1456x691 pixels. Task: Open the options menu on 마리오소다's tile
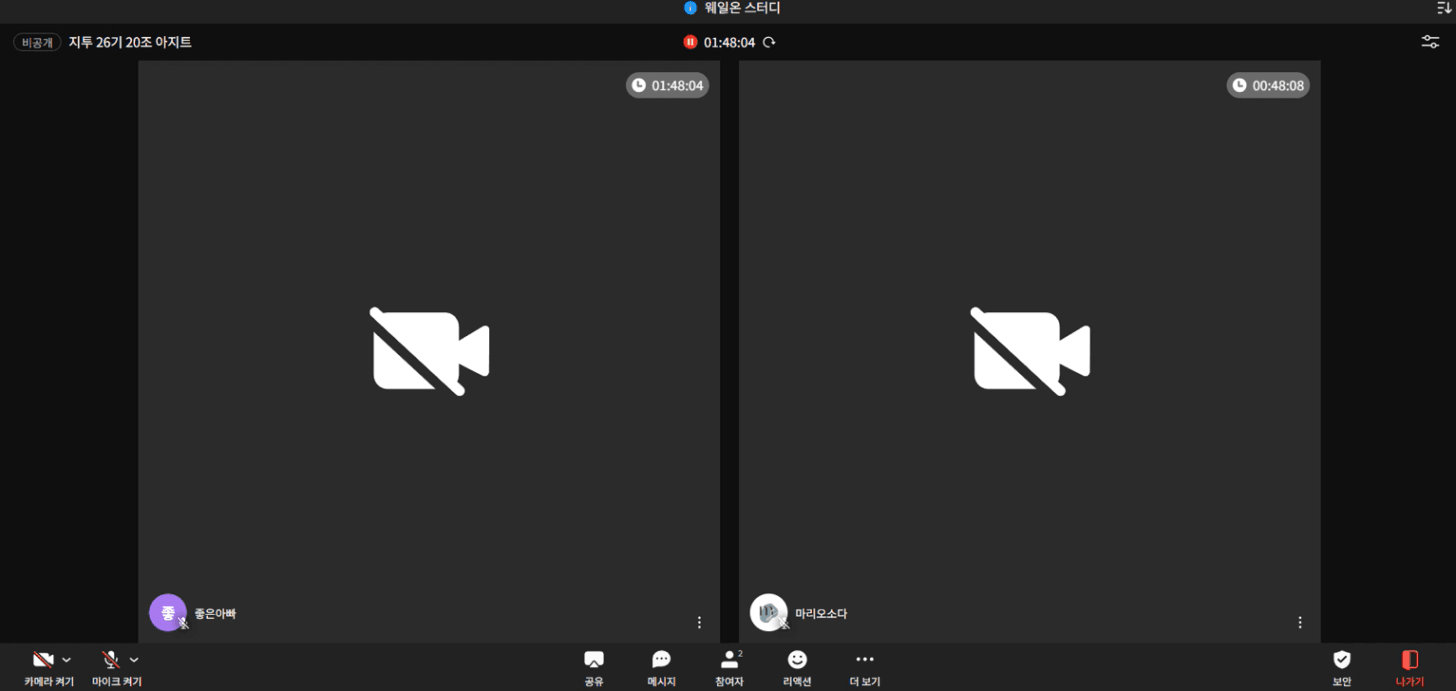click(1300, 622)
